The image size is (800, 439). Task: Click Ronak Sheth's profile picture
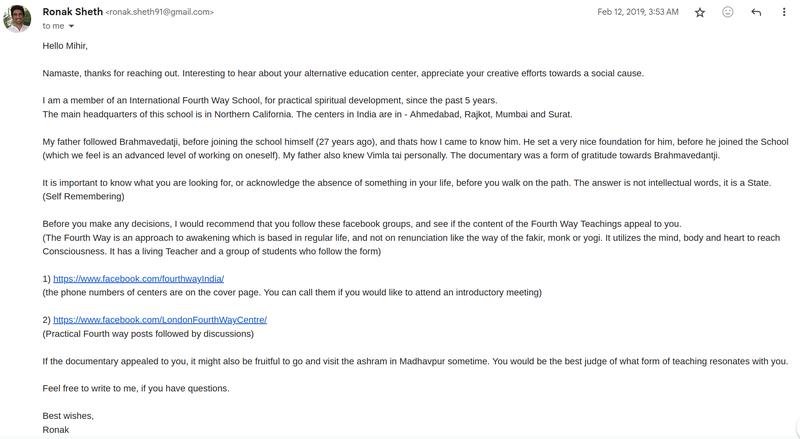[19, 19]
